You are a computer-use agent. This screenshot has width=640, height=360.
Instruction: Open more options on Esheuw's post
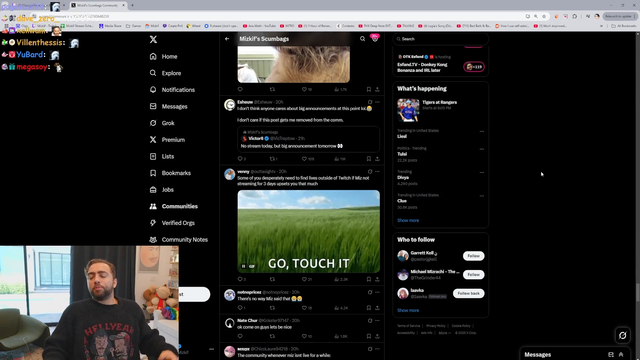coord(377,102)
